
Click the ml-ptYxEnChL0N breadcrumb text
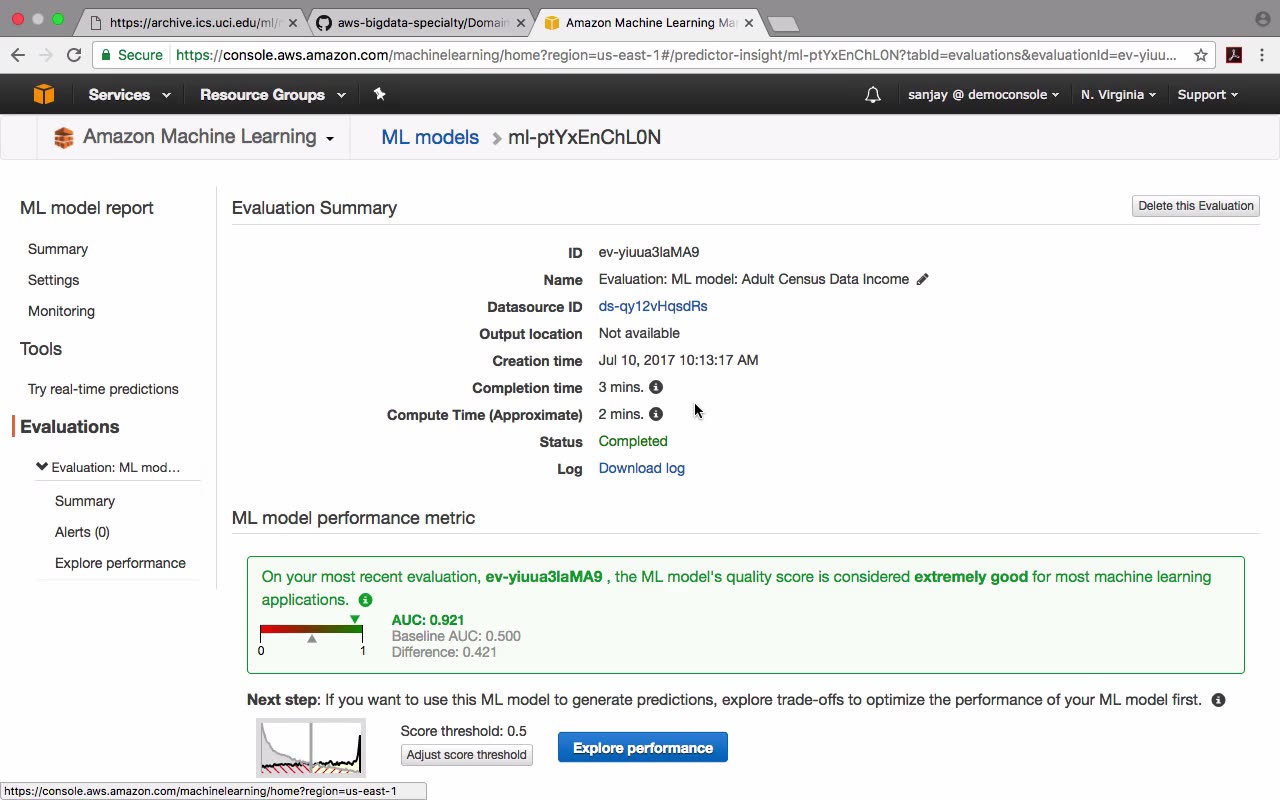pyautogui.click(x=585, y=137)
